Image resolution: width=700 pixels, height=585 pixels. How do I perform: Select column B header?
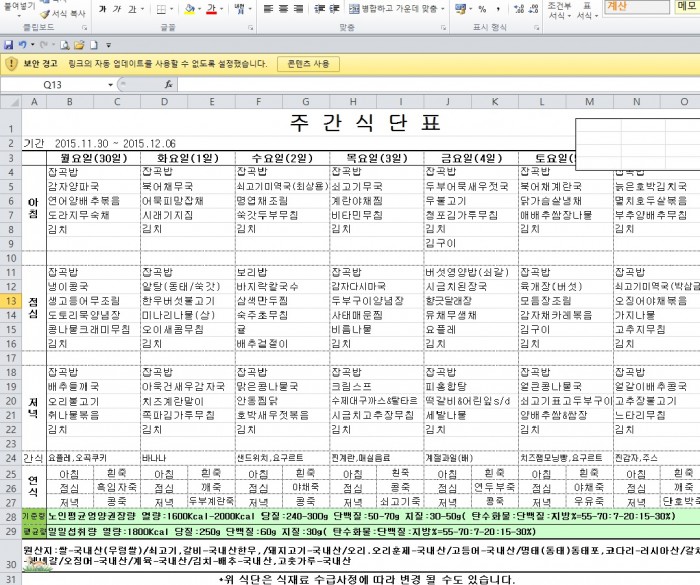click(70, 102)
